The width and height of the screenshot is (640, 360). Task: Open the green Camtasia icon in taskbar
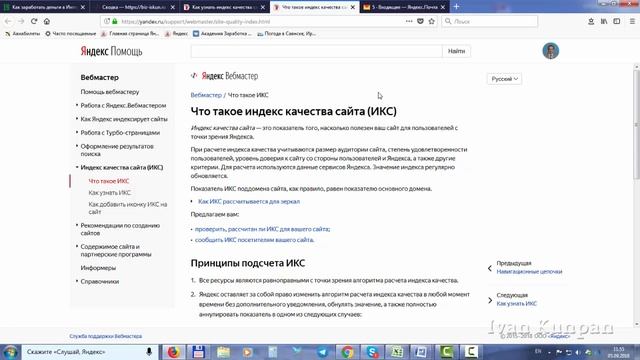446,352
